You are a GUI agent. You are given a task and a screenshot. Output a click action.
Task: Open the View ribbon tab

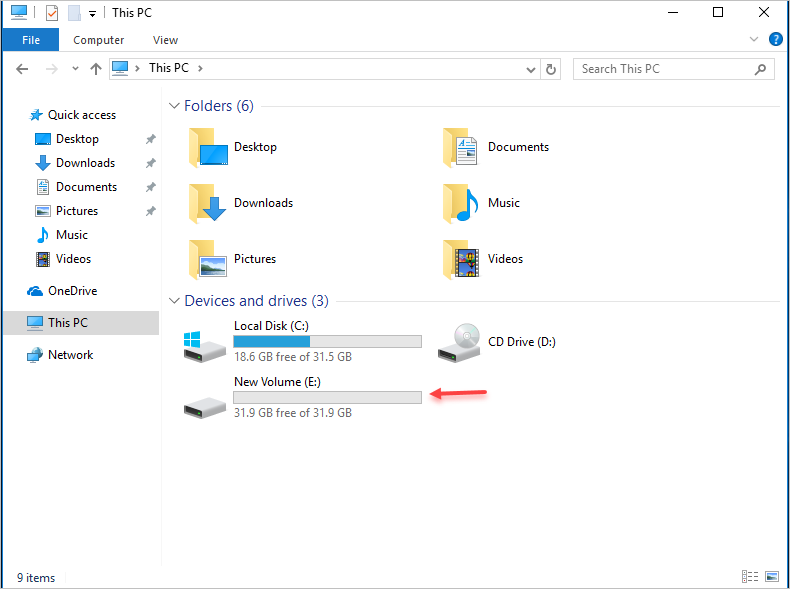point(165,40)
